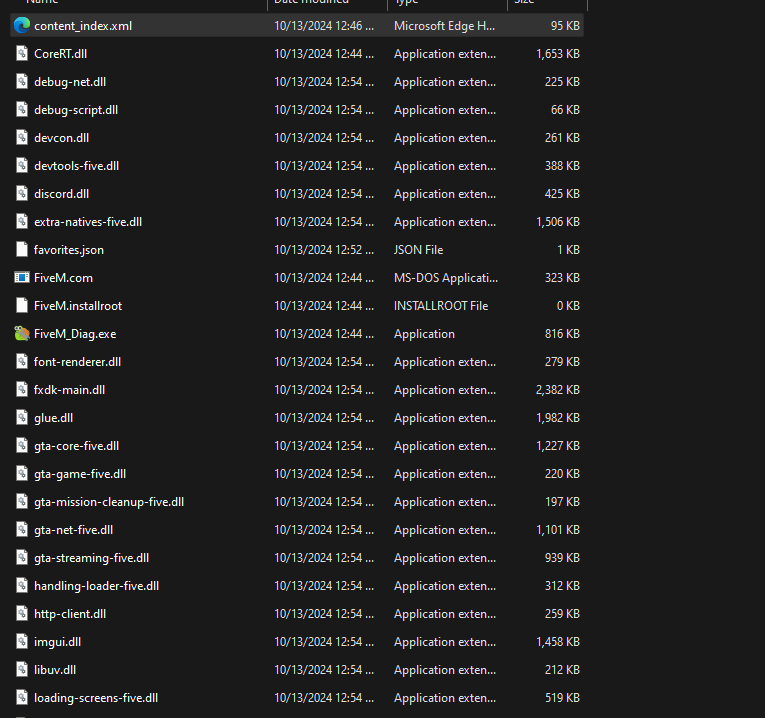Select the font-renderer.dll file name
The width and height of the screenshot is (765, 718).
[78, 362]
